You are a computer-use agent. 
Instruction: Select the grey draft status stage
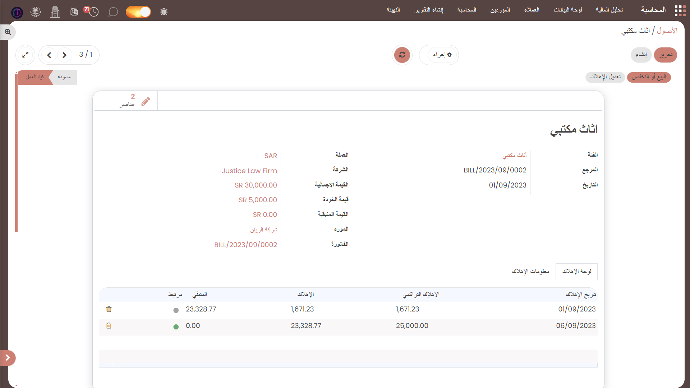(x=65, y=77)
